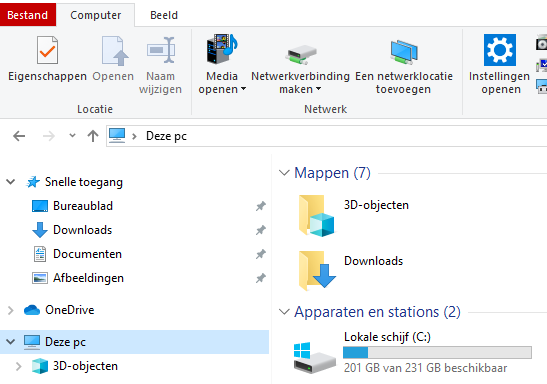Open Downloads folder in Mappen section

(x=316, y=271)
